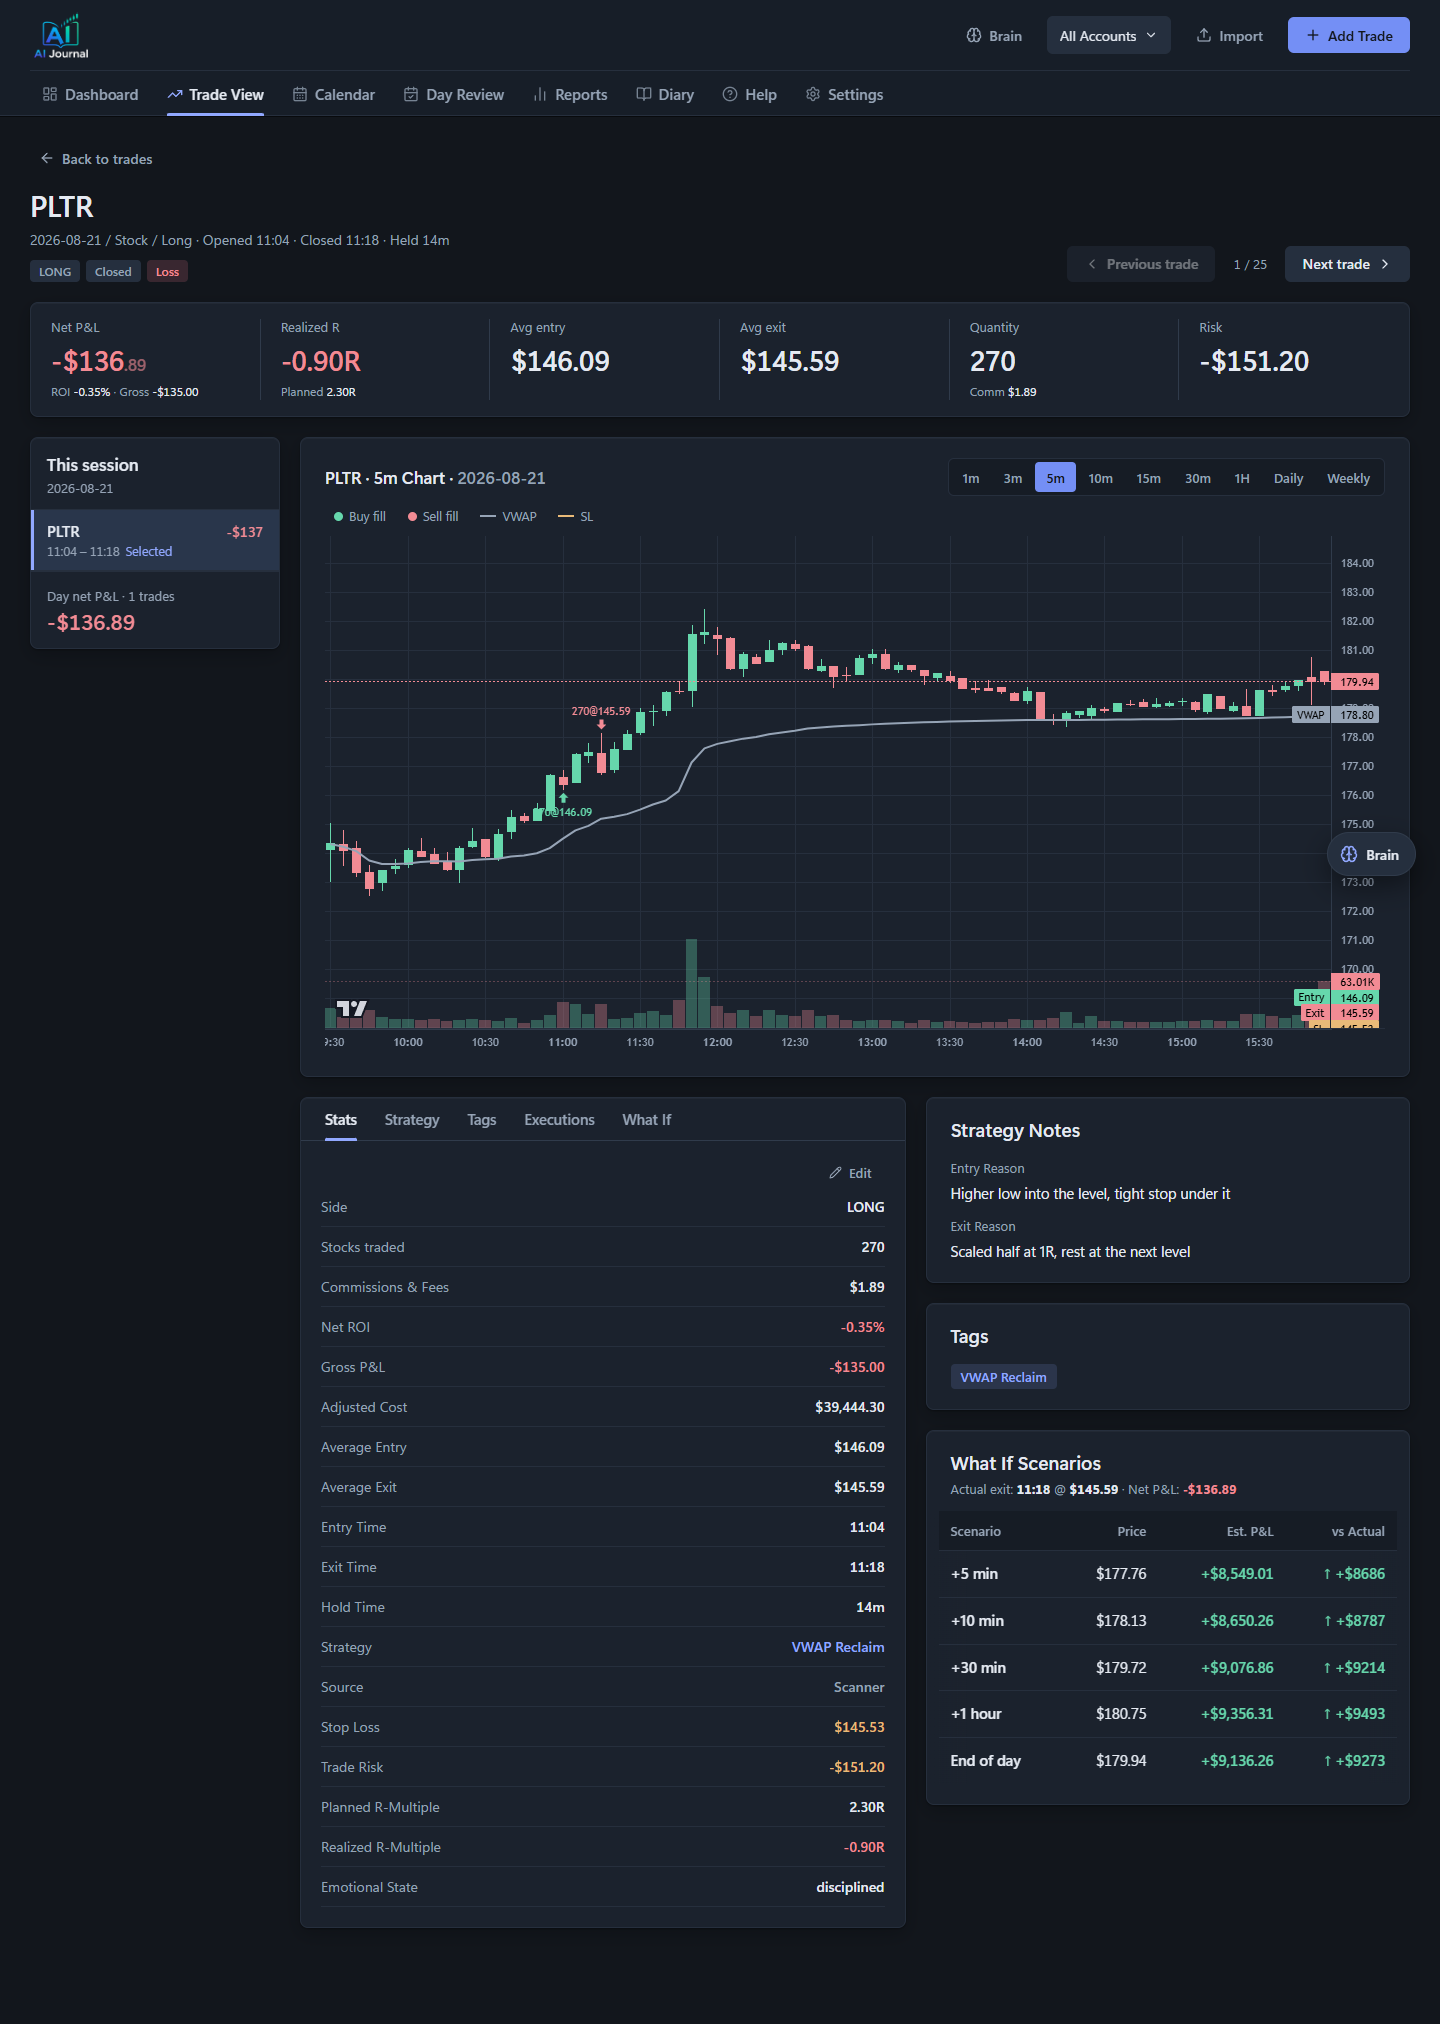Click the +30 min price $179.72
Screen dimensions: 1440x2024
pos(1121,1668)
